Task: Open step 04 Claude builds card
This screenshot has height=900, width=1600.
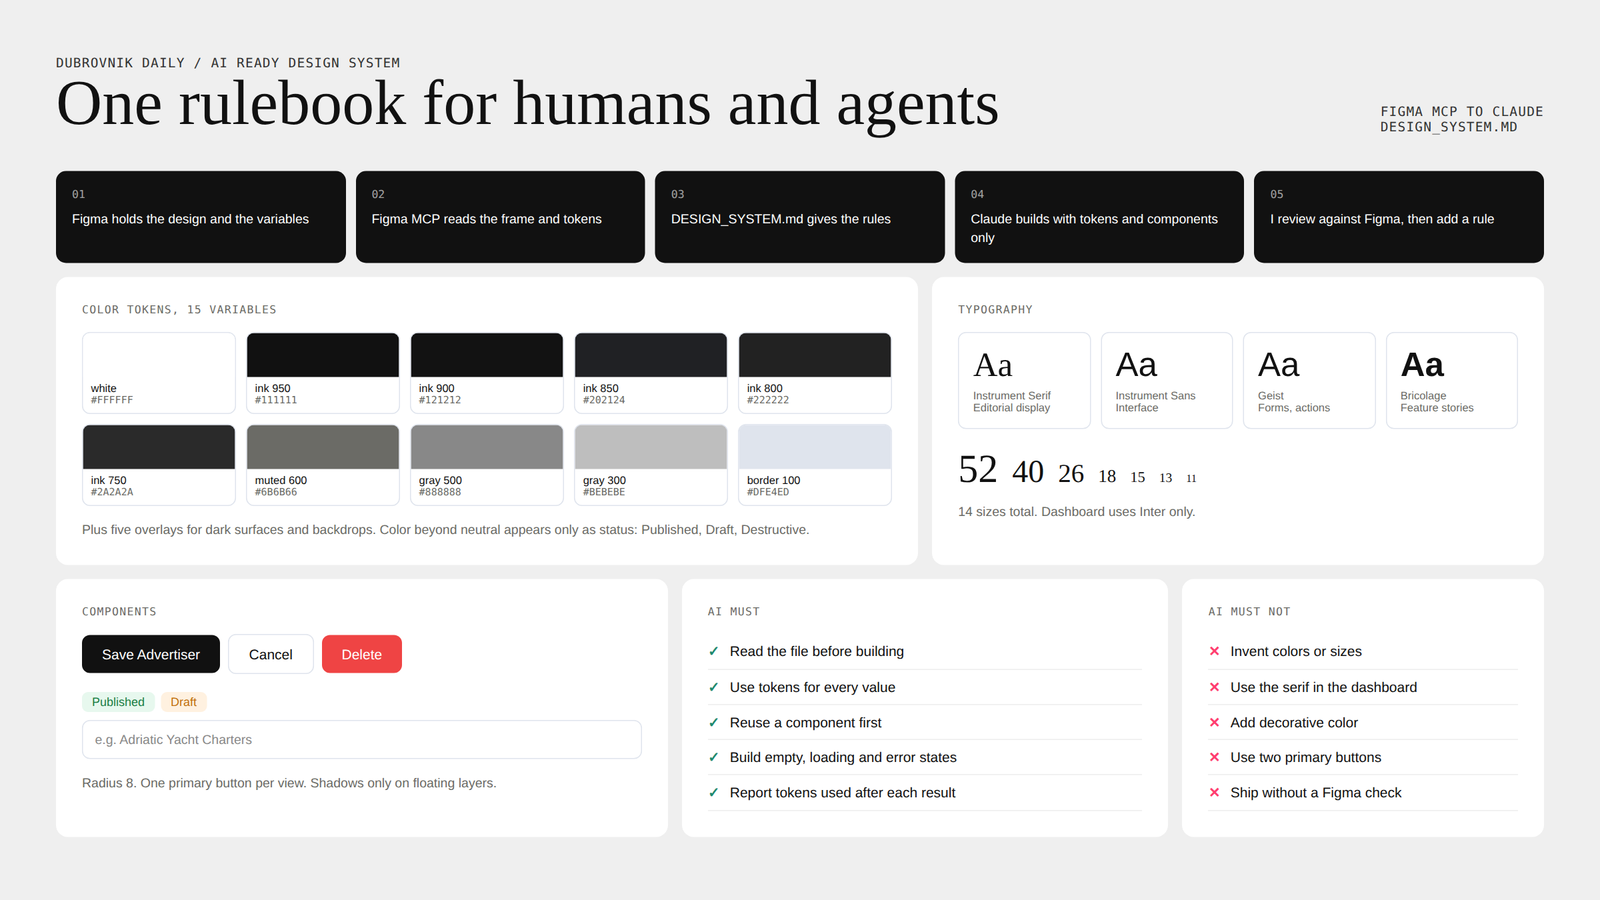Action: (1099, 217)
